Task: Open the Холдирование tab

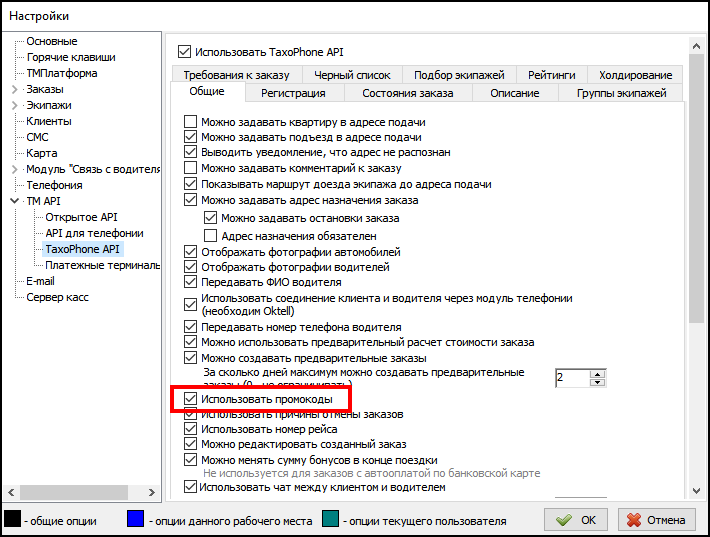Action: click(635, 75)
